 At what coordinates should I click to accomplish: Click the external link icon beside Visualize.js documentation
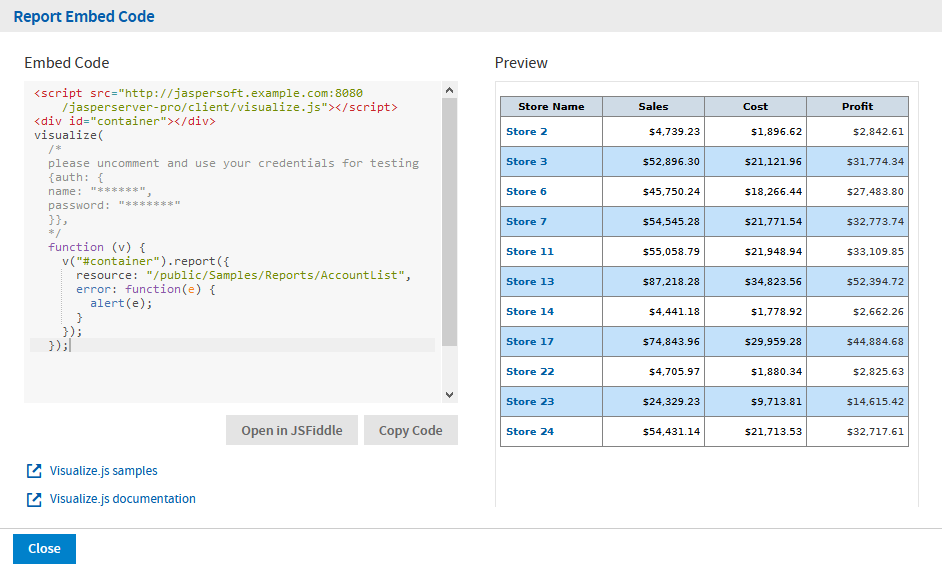coord(34,499)
